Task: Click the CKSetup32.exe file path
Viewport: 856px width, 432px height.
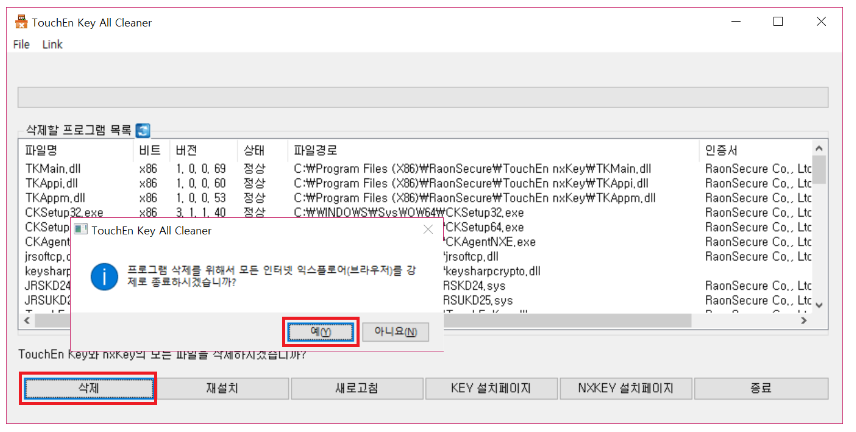Action: (x=408, y=212)
